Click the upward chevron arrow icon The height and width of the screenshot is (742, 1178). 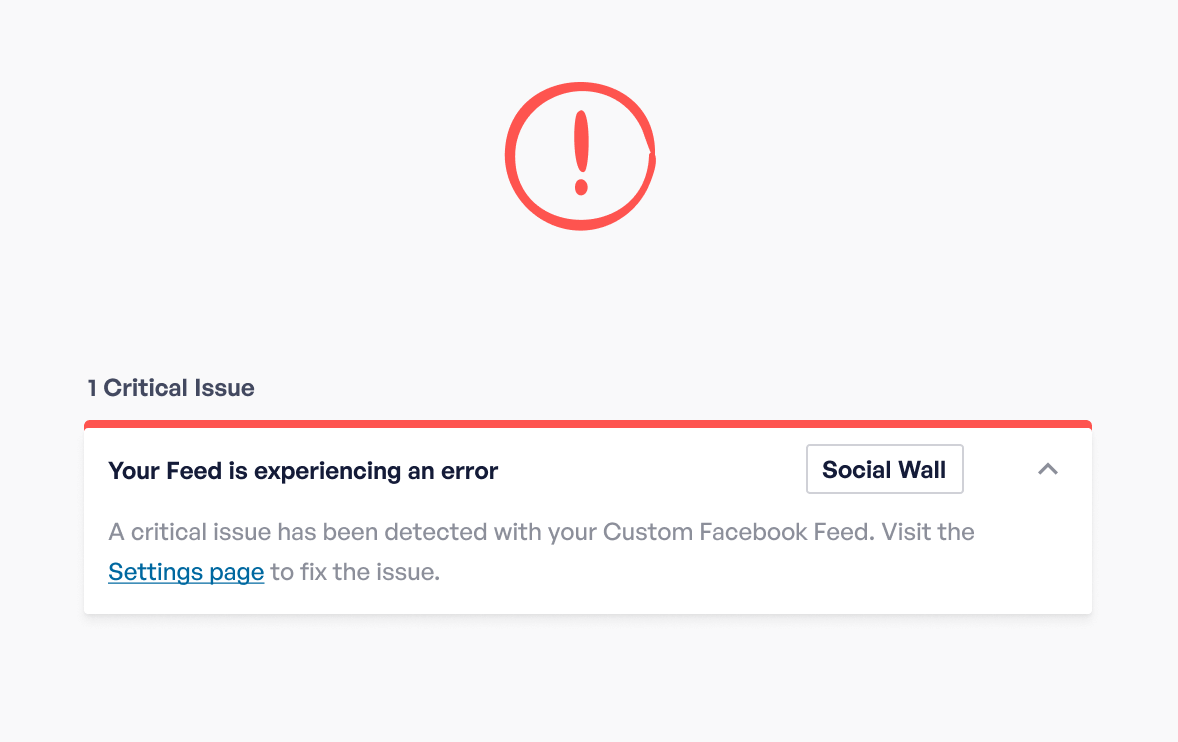tap(1047, 469)
